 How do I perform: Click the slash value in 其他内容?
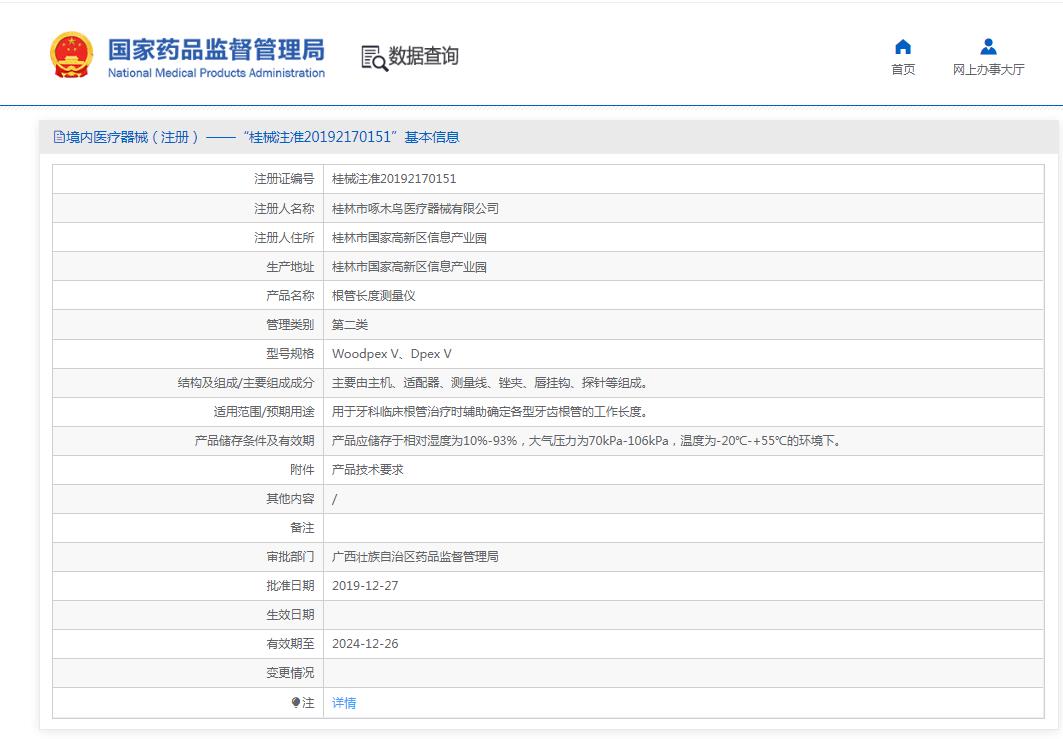pos(334,499)
